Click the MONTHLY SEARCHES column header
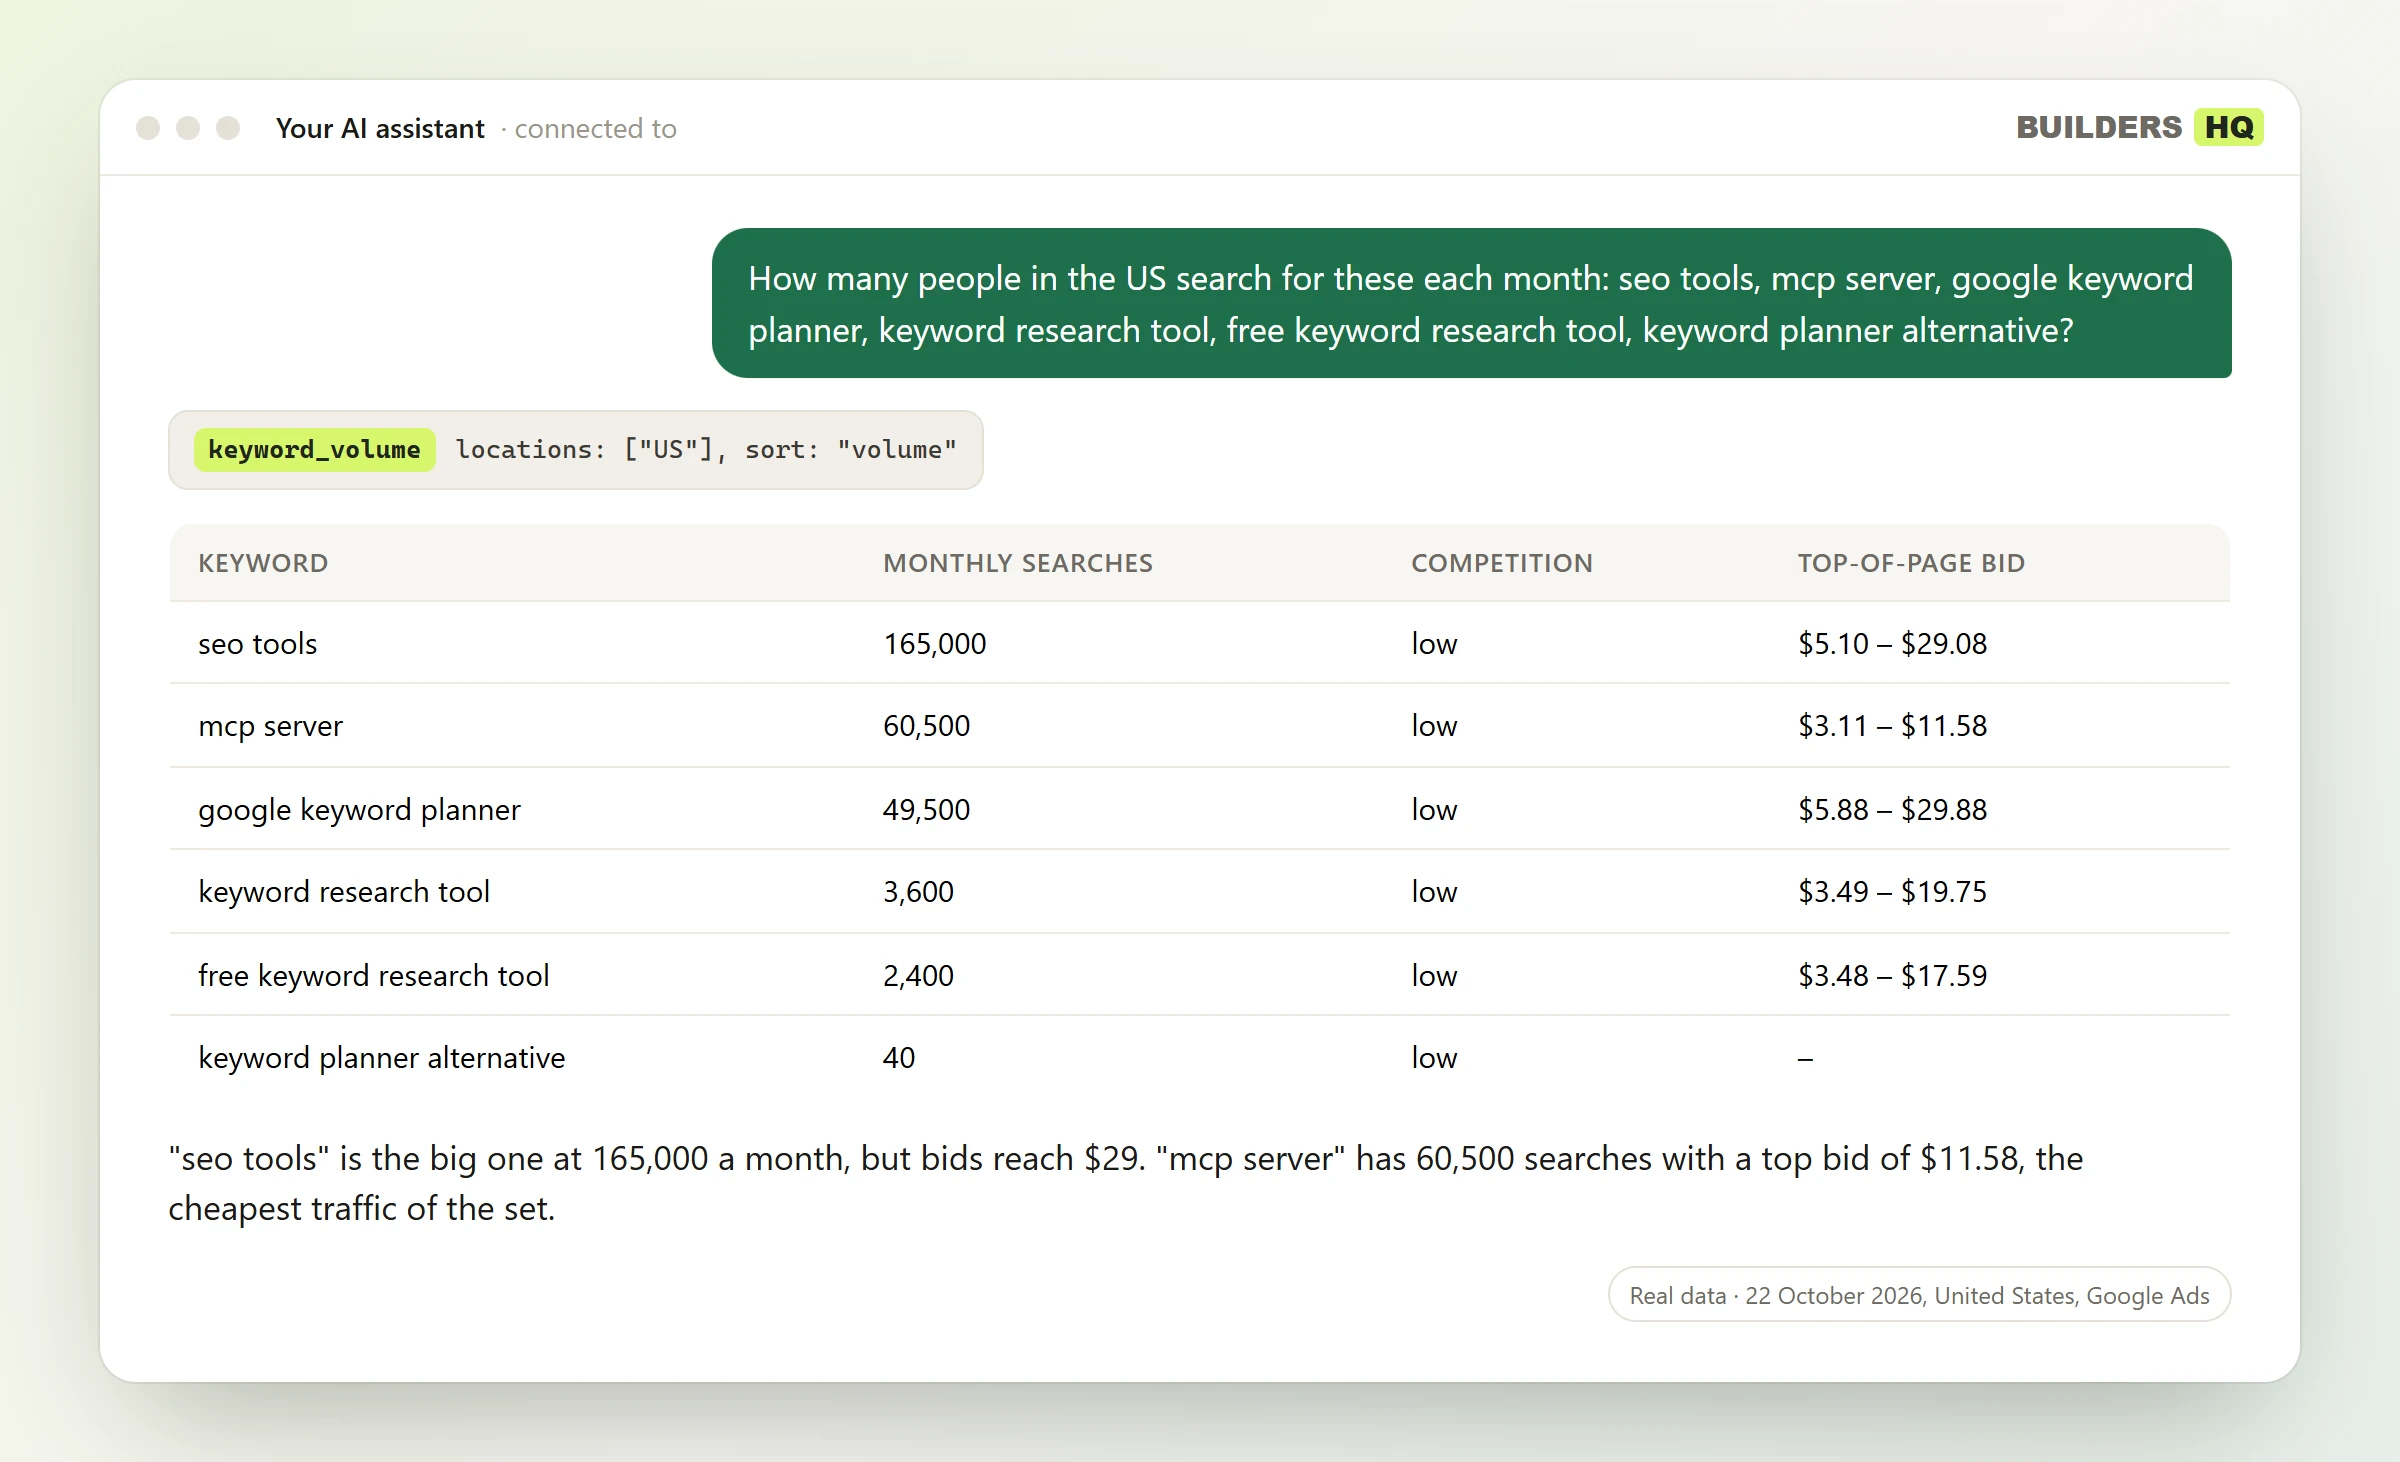 [1018, 563]
